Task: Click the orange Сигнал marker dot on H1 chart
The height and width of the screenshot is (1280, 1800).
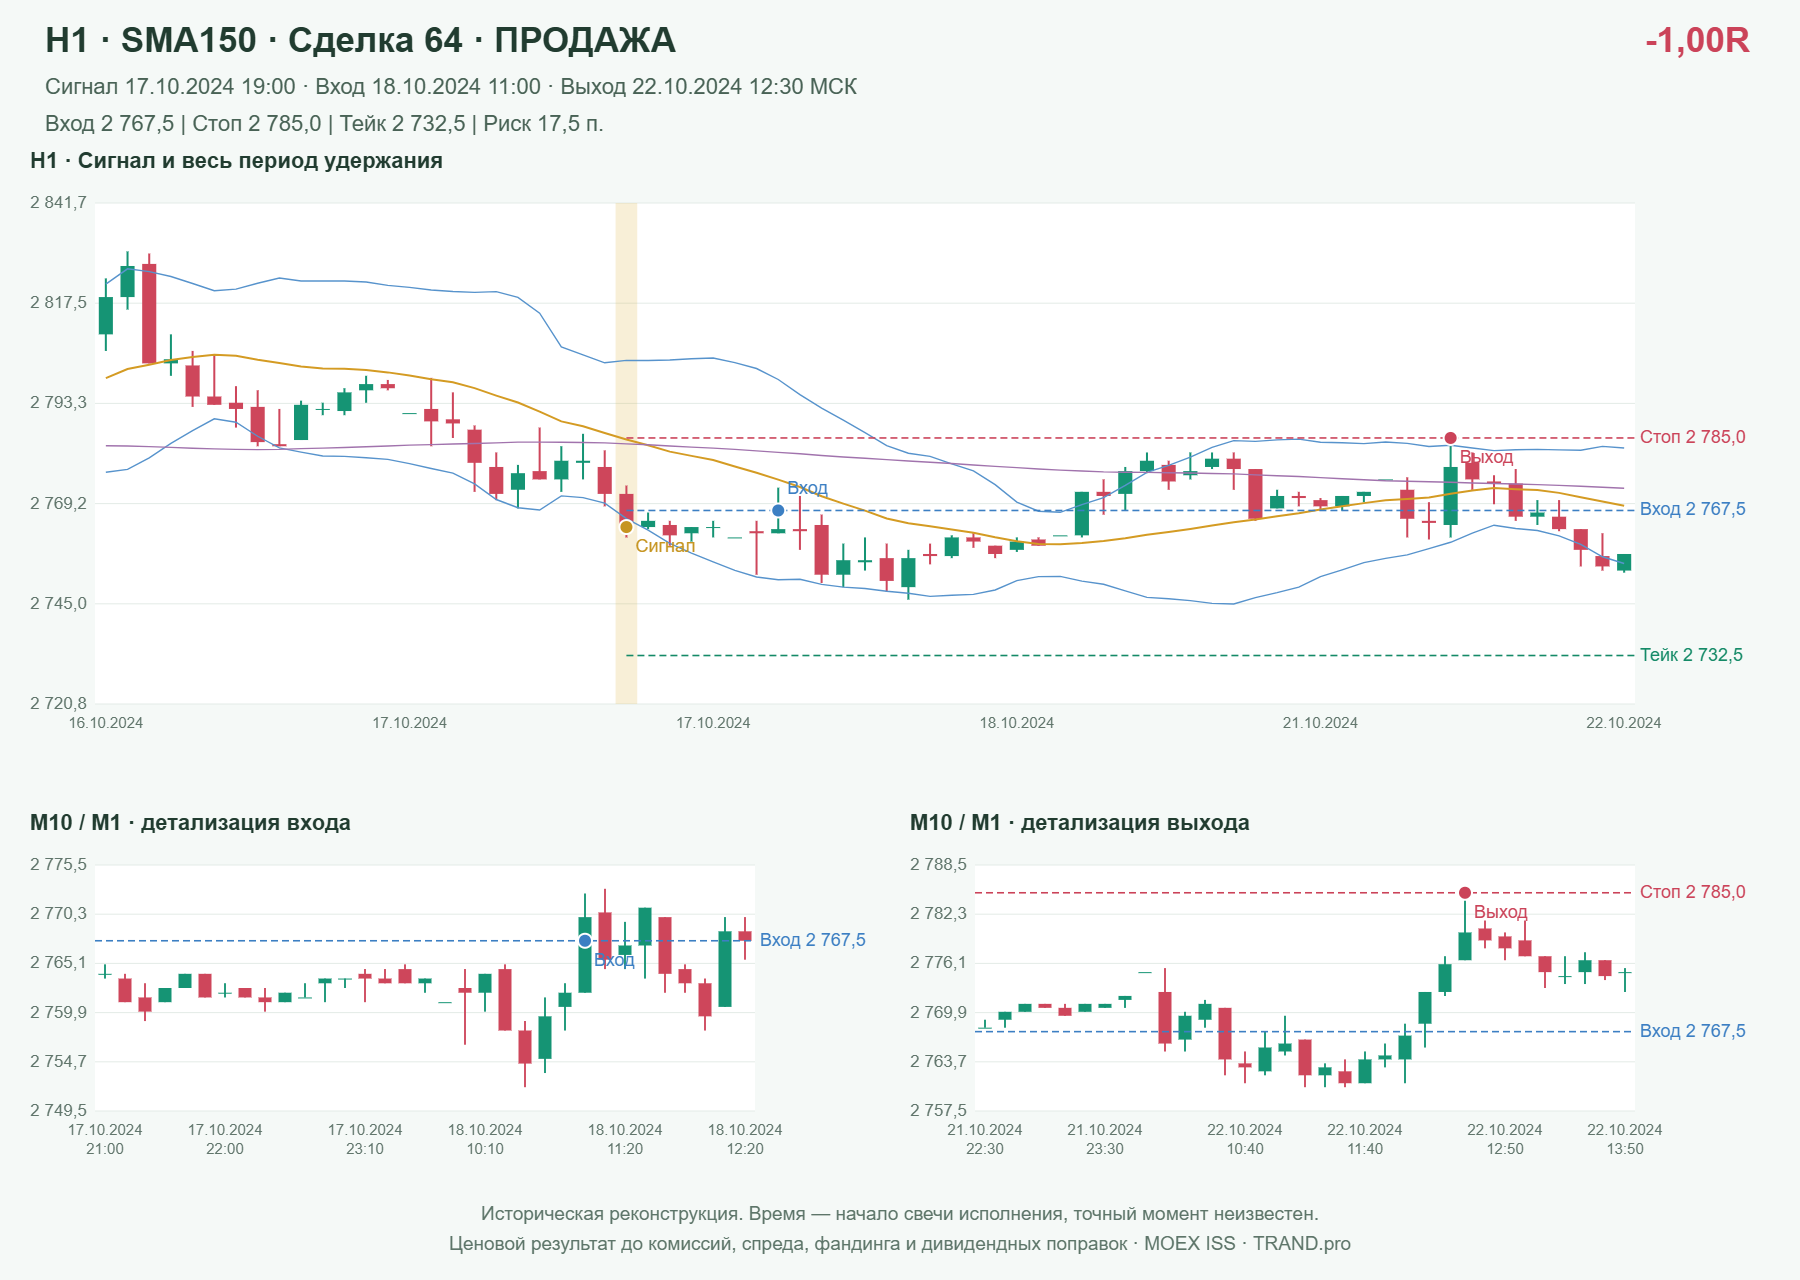Action: [x=626, y=527]
